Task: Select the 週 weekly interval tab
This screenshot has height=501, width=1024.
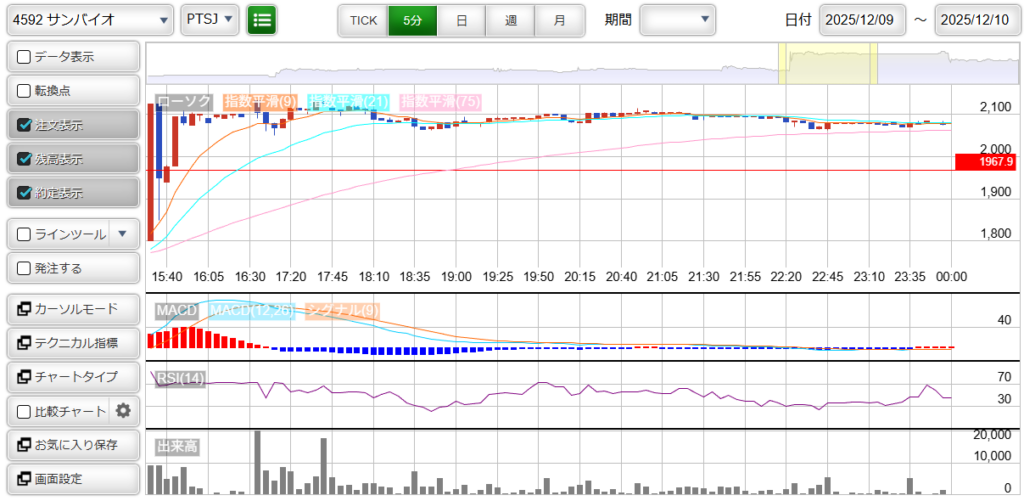Action: point(510,20)
